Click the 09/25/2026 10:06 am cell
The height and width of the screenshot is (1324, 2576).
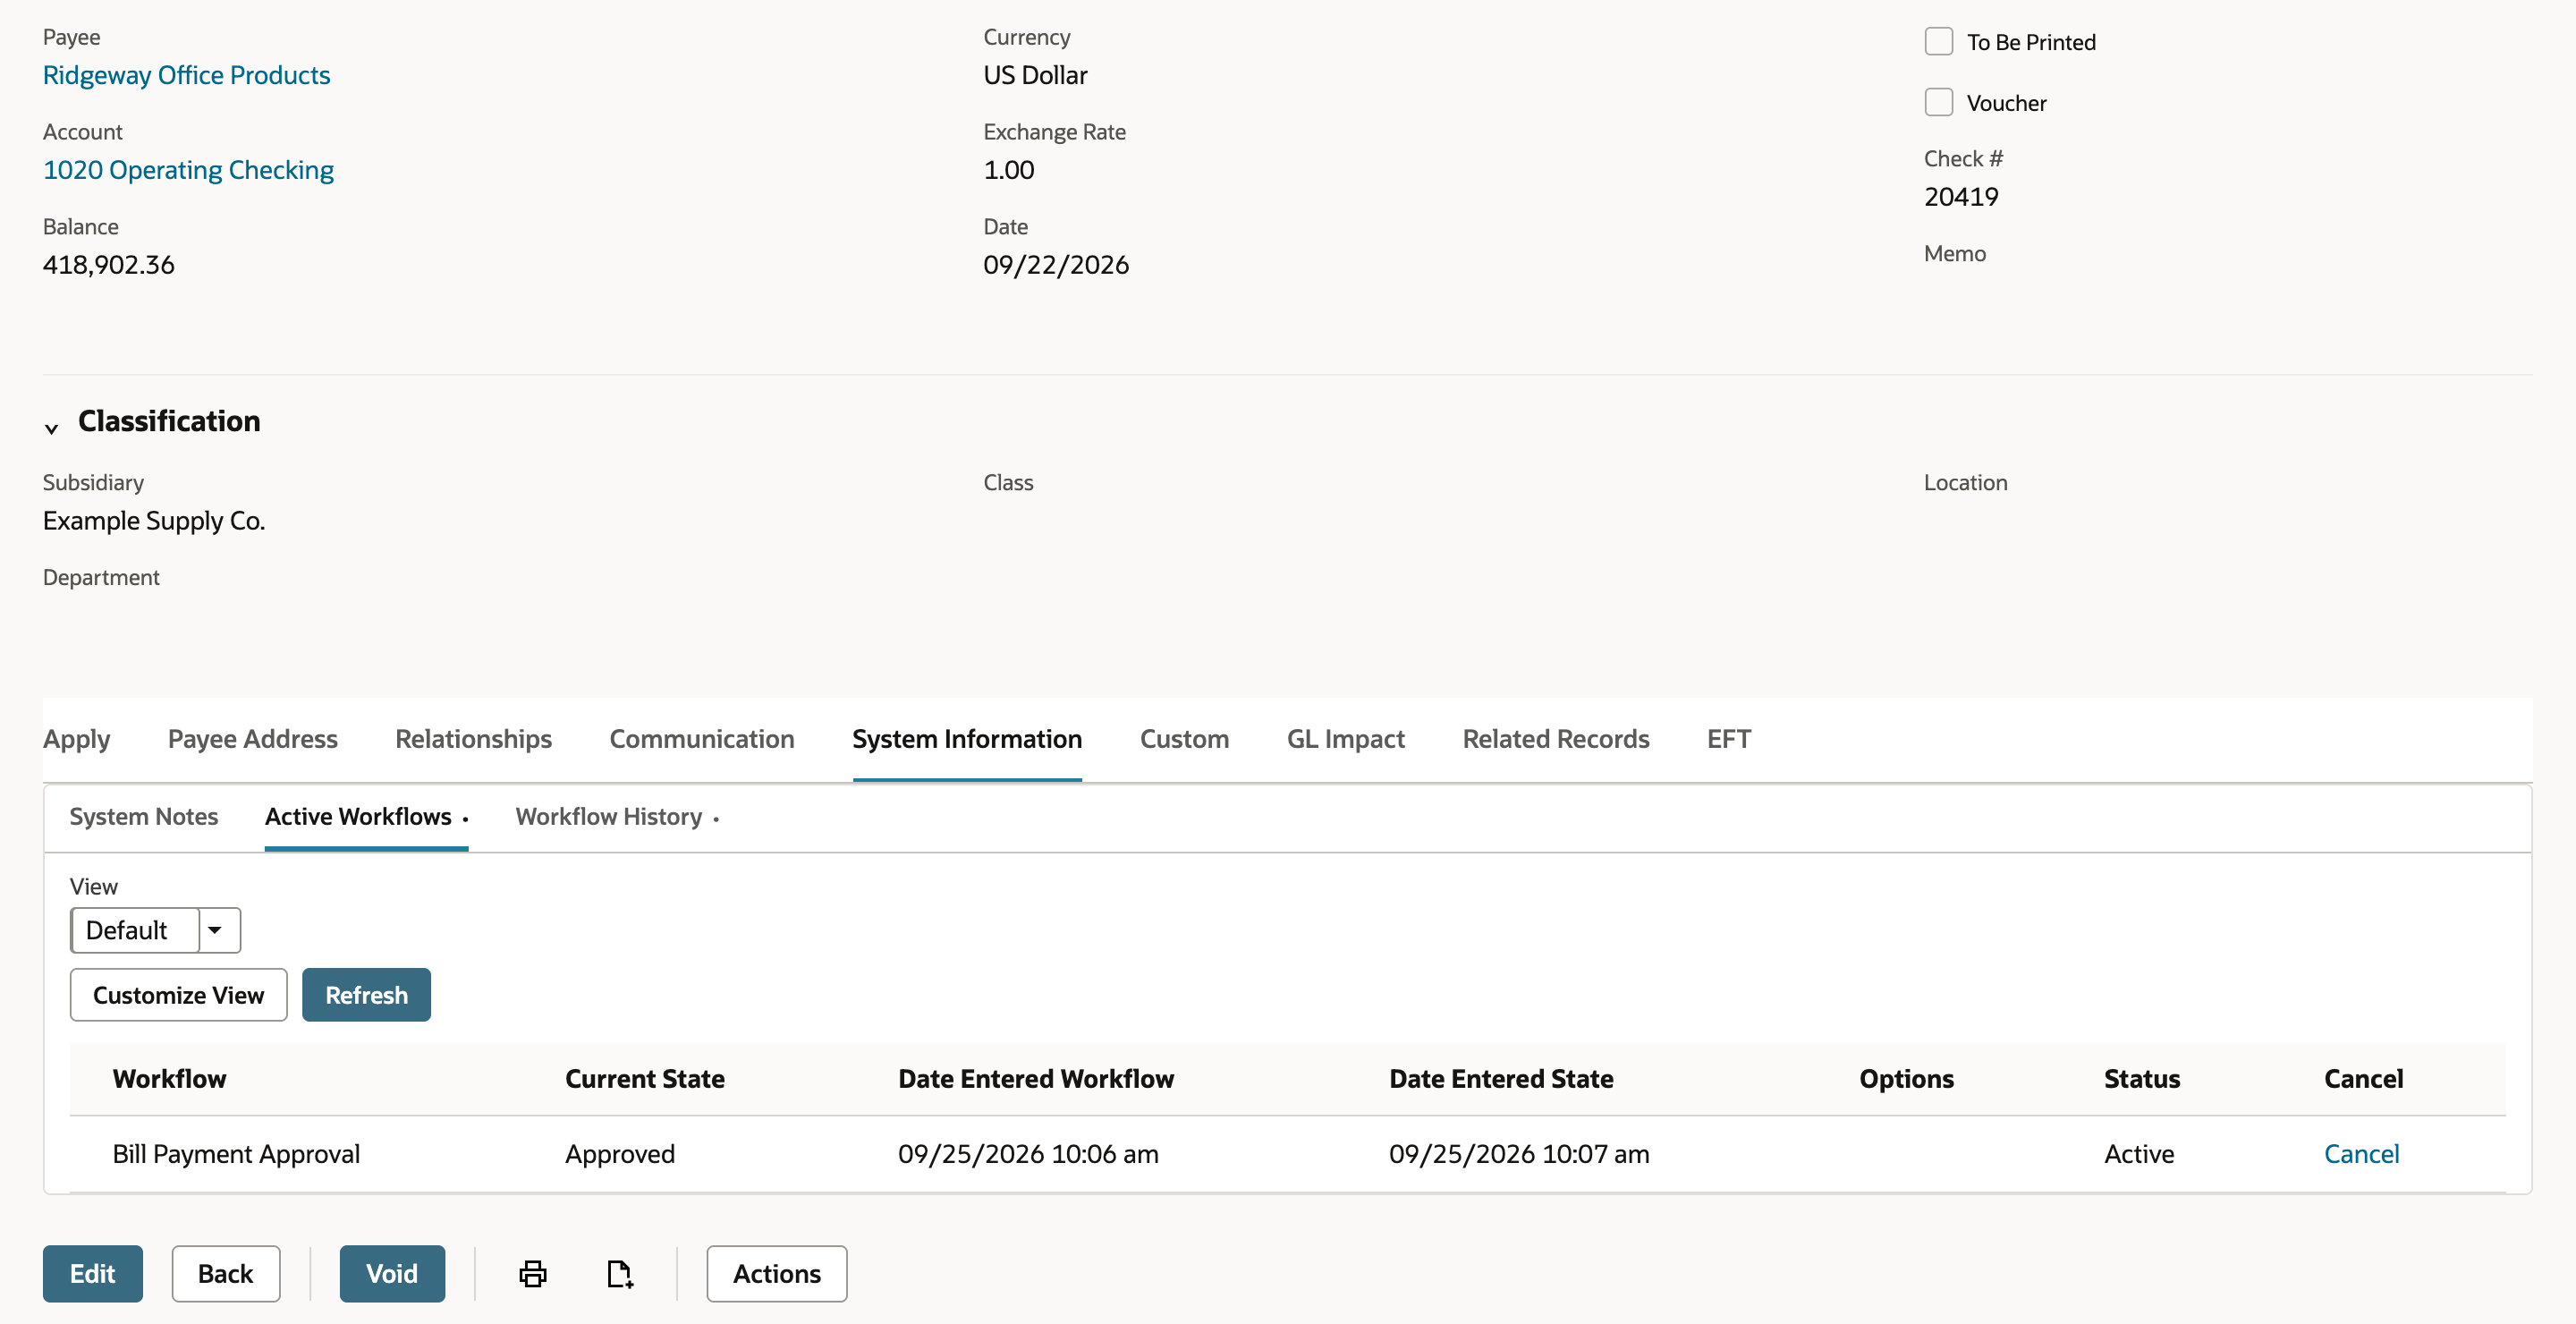[1028, 1154]
